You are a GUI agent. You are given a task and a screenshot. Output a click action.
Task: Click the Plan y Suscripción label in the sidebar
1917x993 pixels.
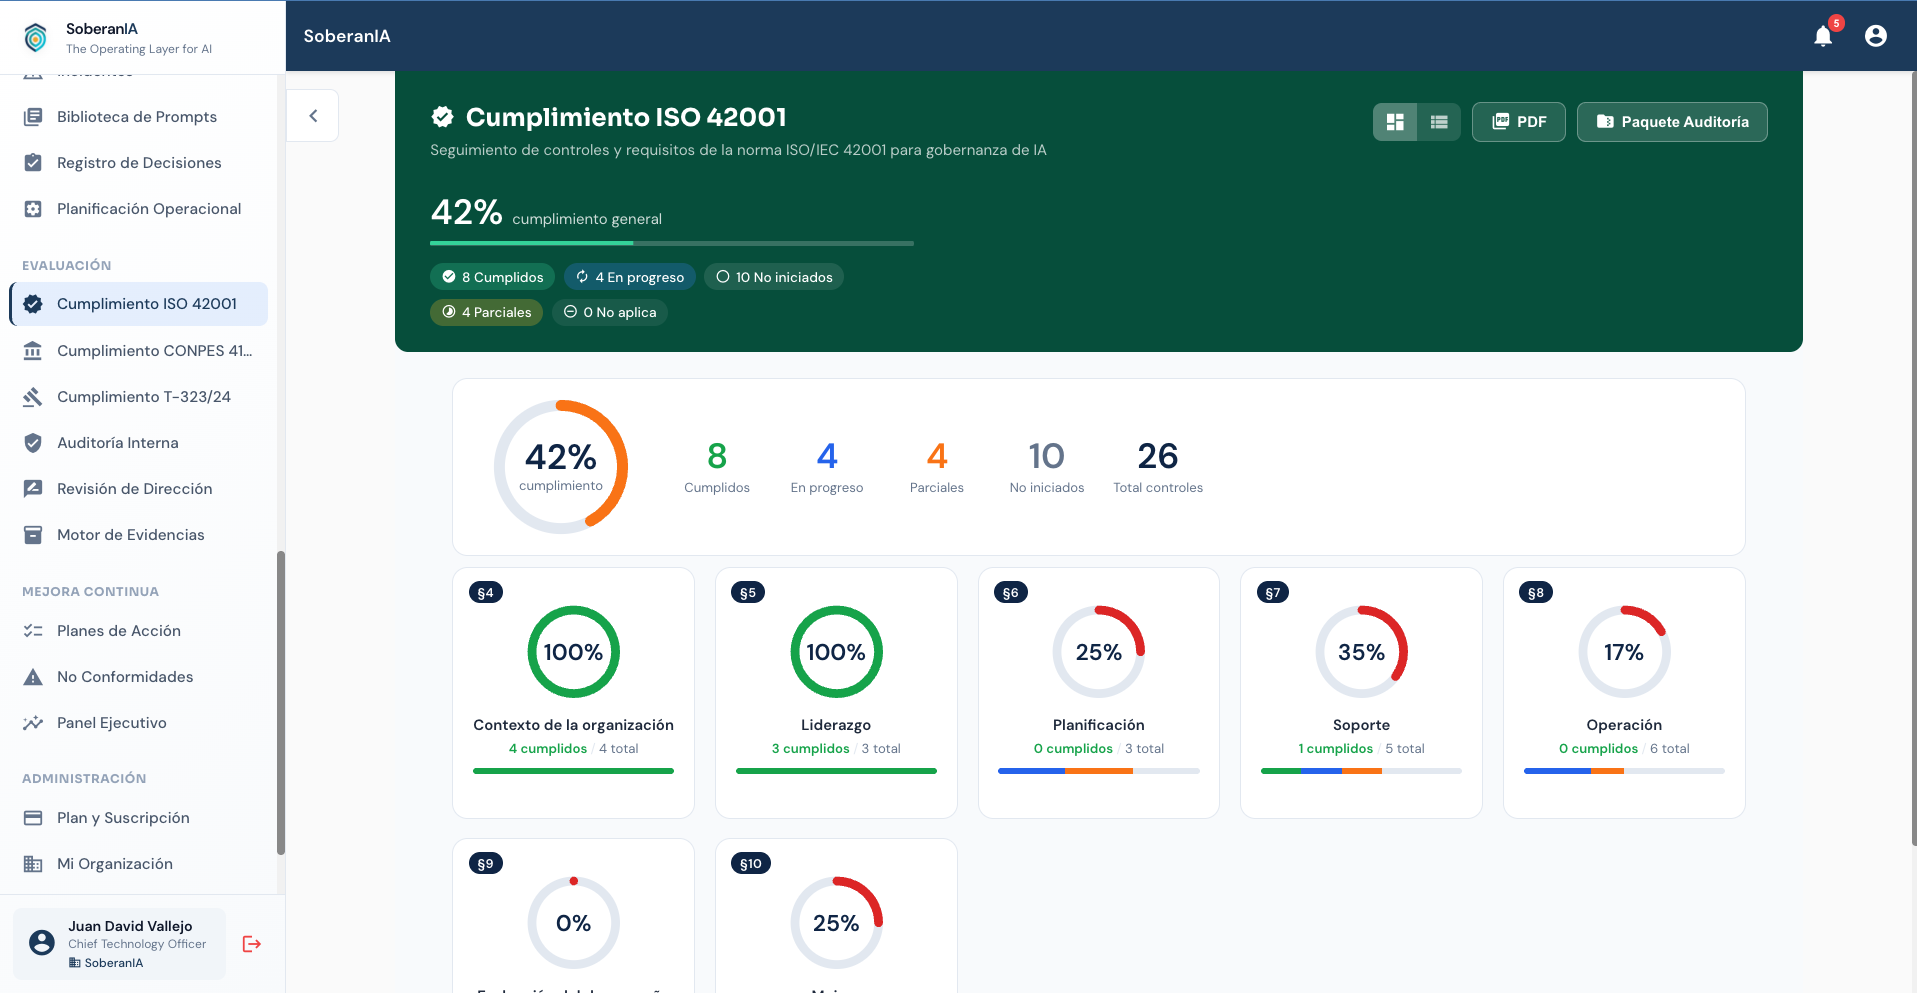pyautogui.click(x=123, y=818)
